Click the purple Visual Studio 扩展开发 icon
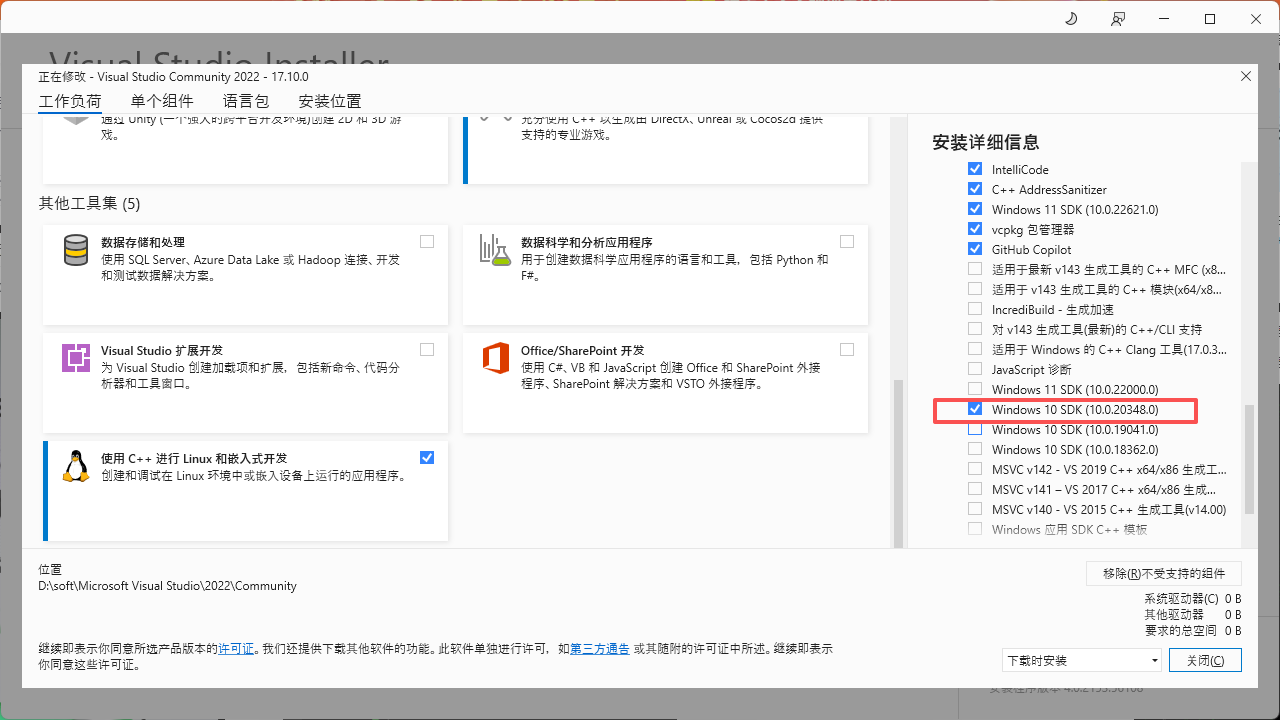The width and height of the screenshot is (1280, 720). click(x=76, y=358)
